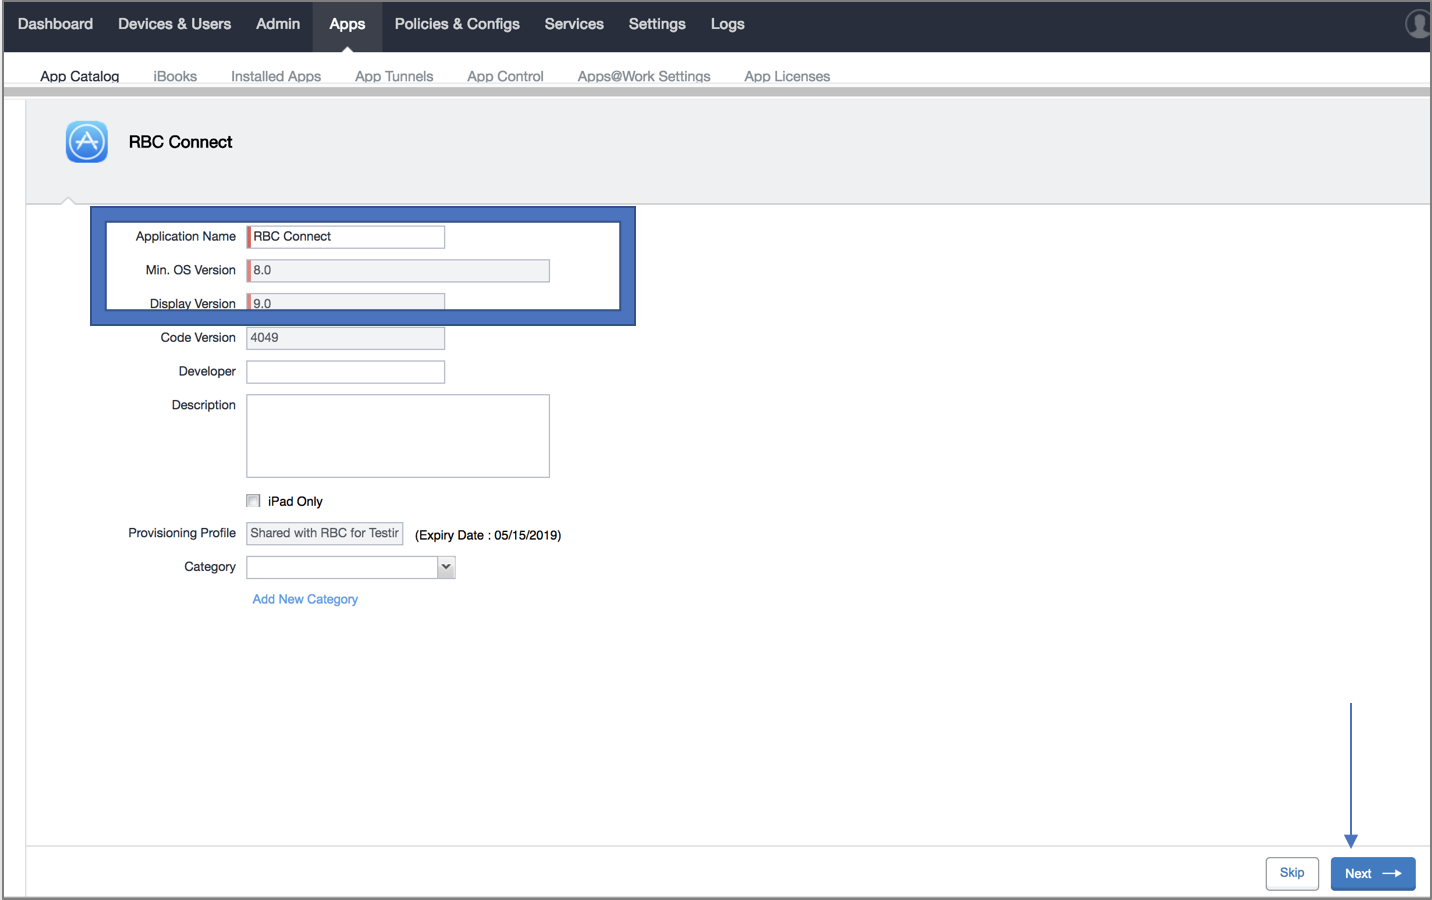Open Policies & Configs
This screenshot has height=900, width=1432.
[457, 24]
